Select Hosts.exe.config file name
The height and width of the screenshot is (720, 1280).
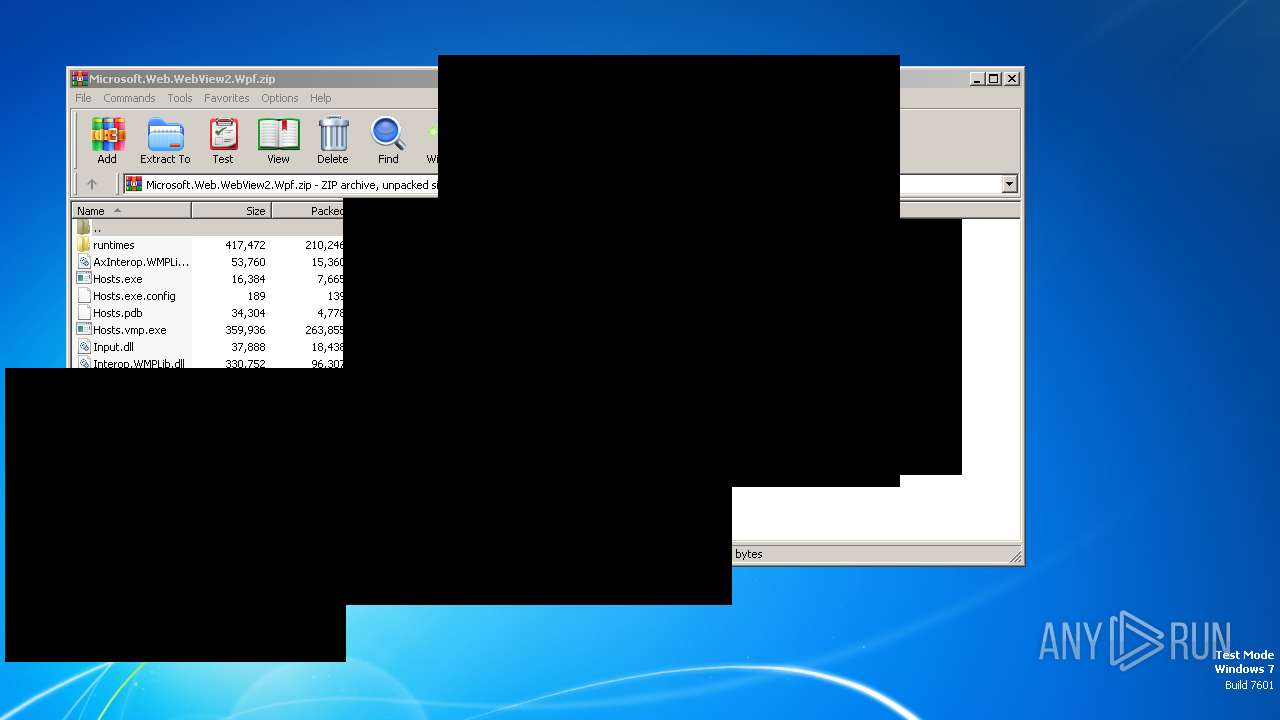tap(134, 296)
